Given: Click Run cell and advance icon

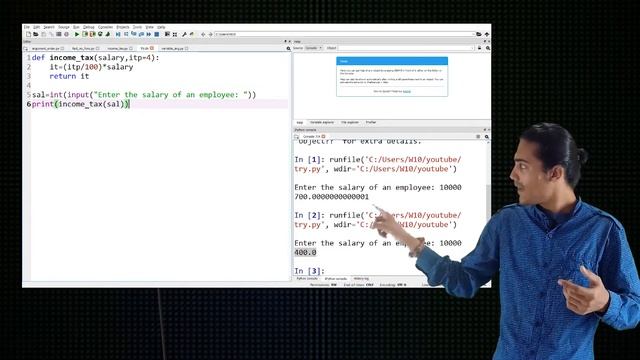Looking at the screenshot, I should pyautogui.click(x=92, y=34).
